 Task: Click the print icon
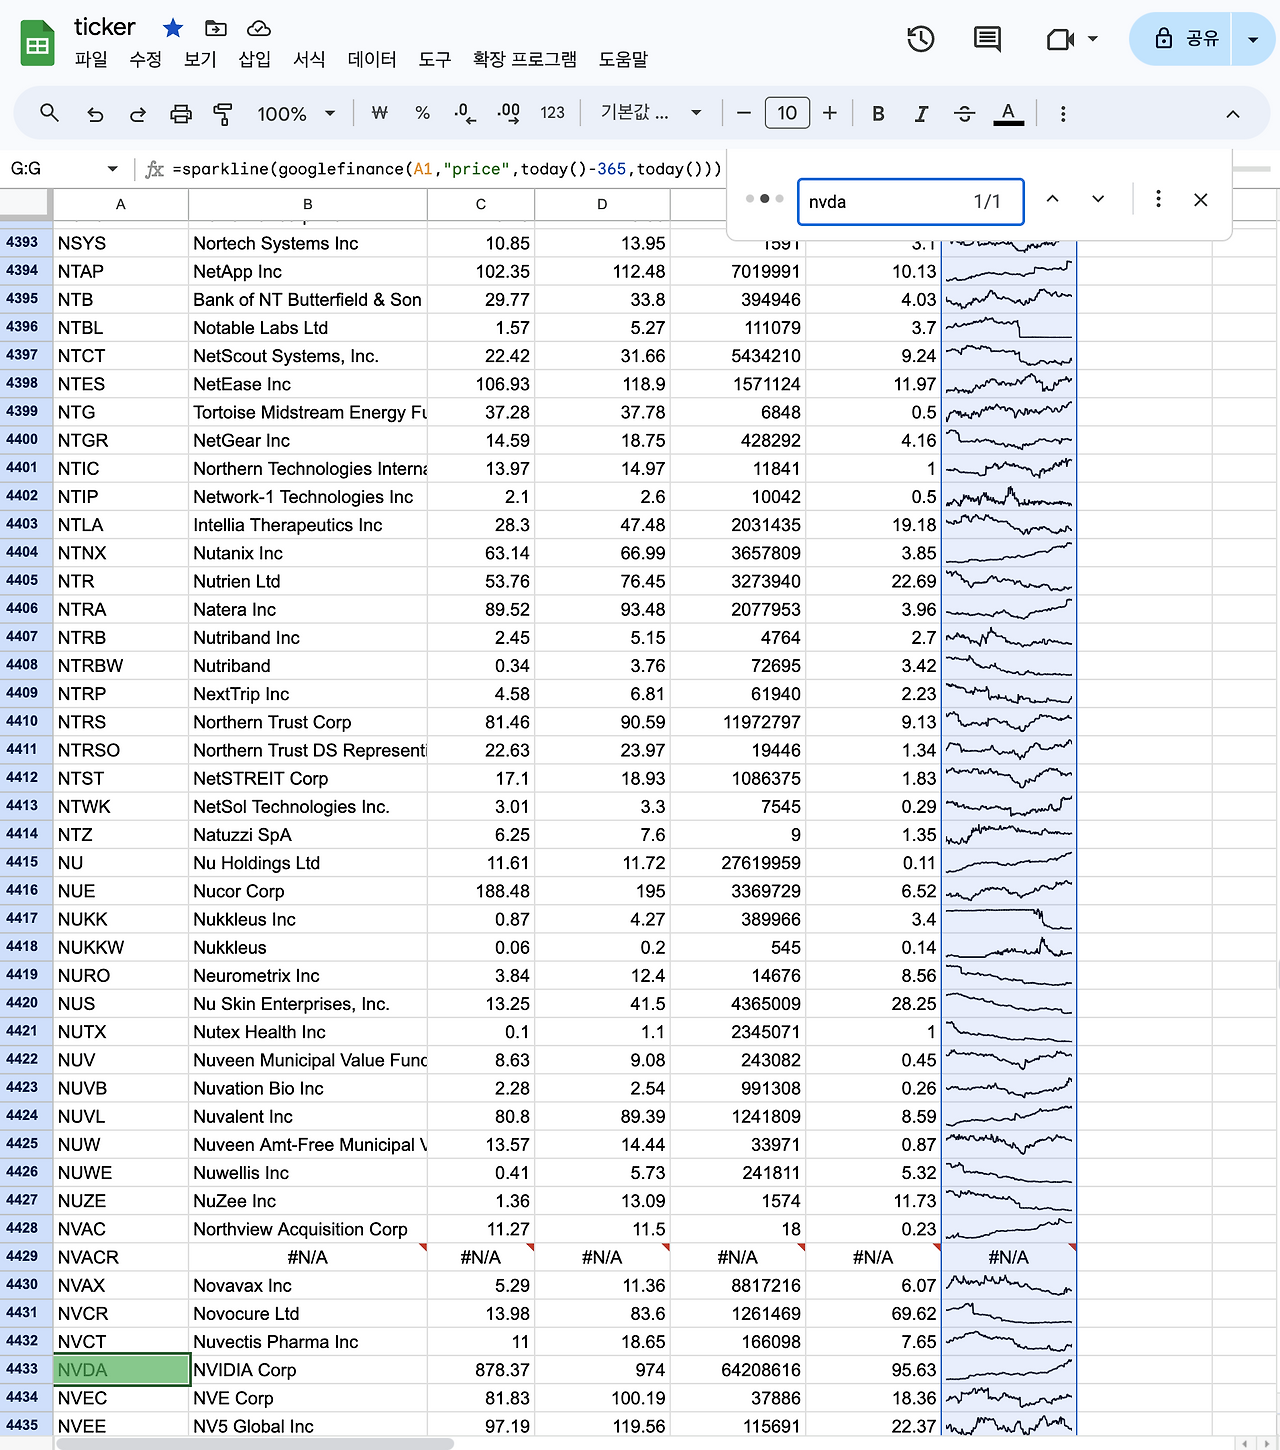pyautogui.click(x=181, y=114)
